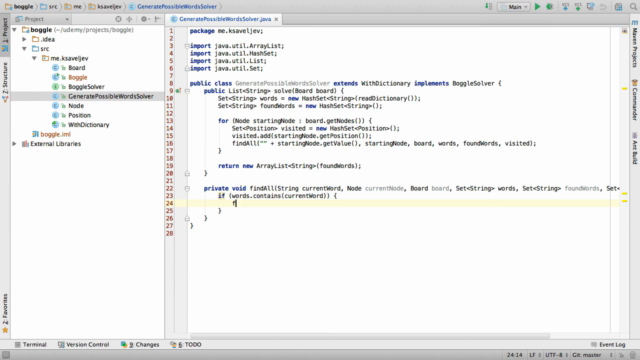Click the VCS update project icon
This screenshot has width=640, height=360.
click(565, 7)
